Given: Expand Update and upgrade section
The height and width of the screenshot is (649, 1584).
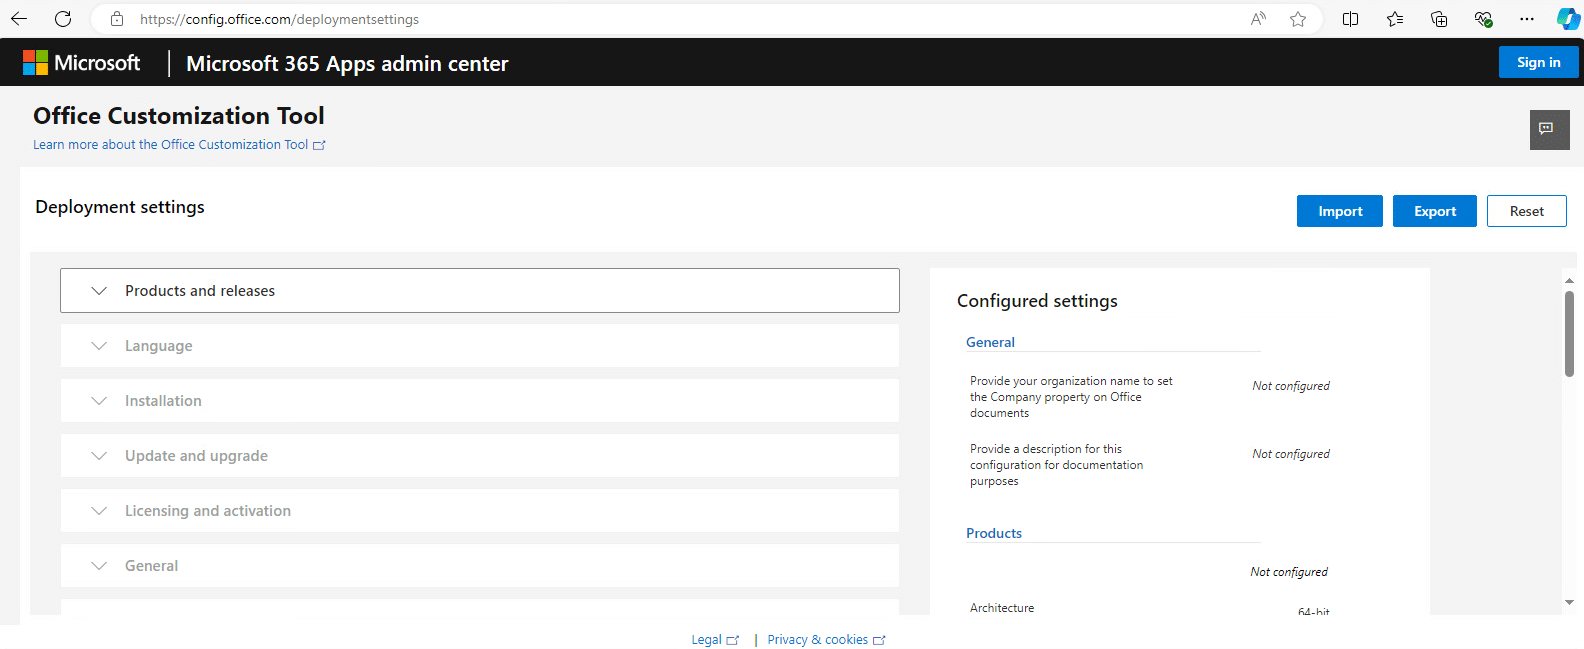Looking at the screenshot, I should point(480,456).
